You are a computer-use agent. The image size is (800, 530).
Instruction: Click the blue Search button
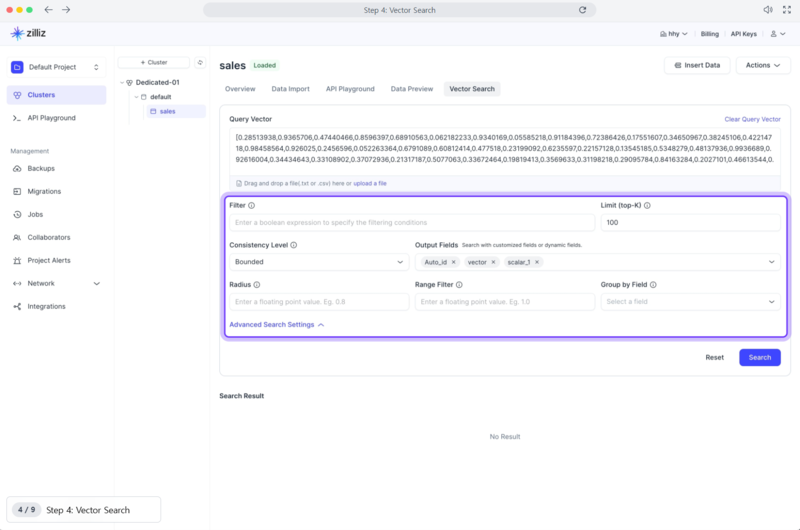click(759, 357)
